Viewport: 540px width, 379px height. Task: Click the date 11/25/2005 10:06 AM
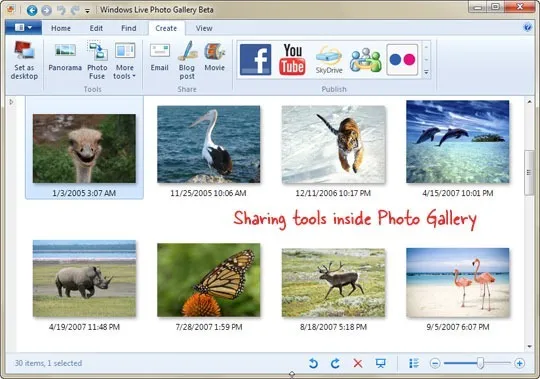click(x=208, y=193)
